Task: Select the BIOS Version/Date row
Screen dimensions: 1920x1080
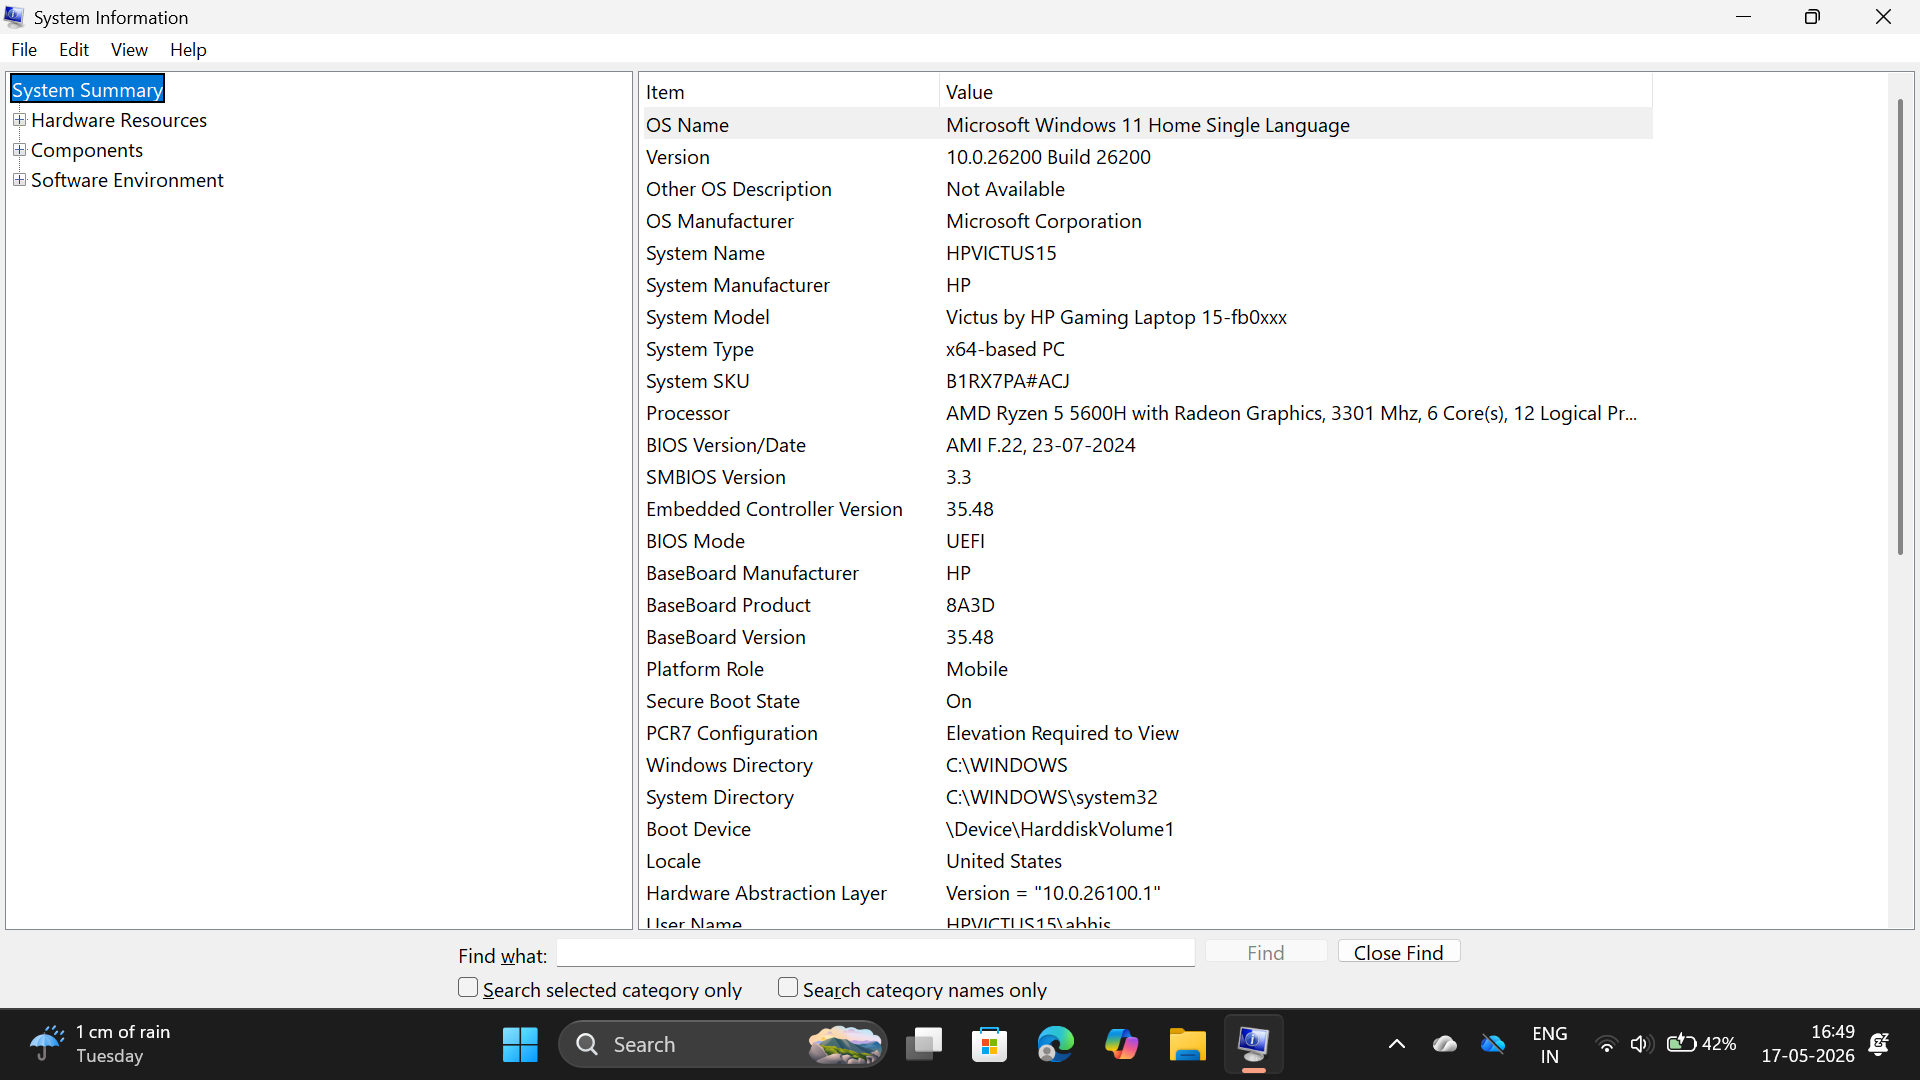Action: 1146,445
